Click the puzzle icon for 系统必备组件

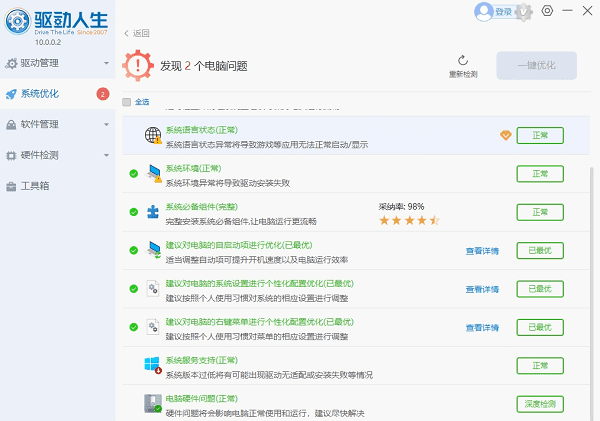[153, 212]
